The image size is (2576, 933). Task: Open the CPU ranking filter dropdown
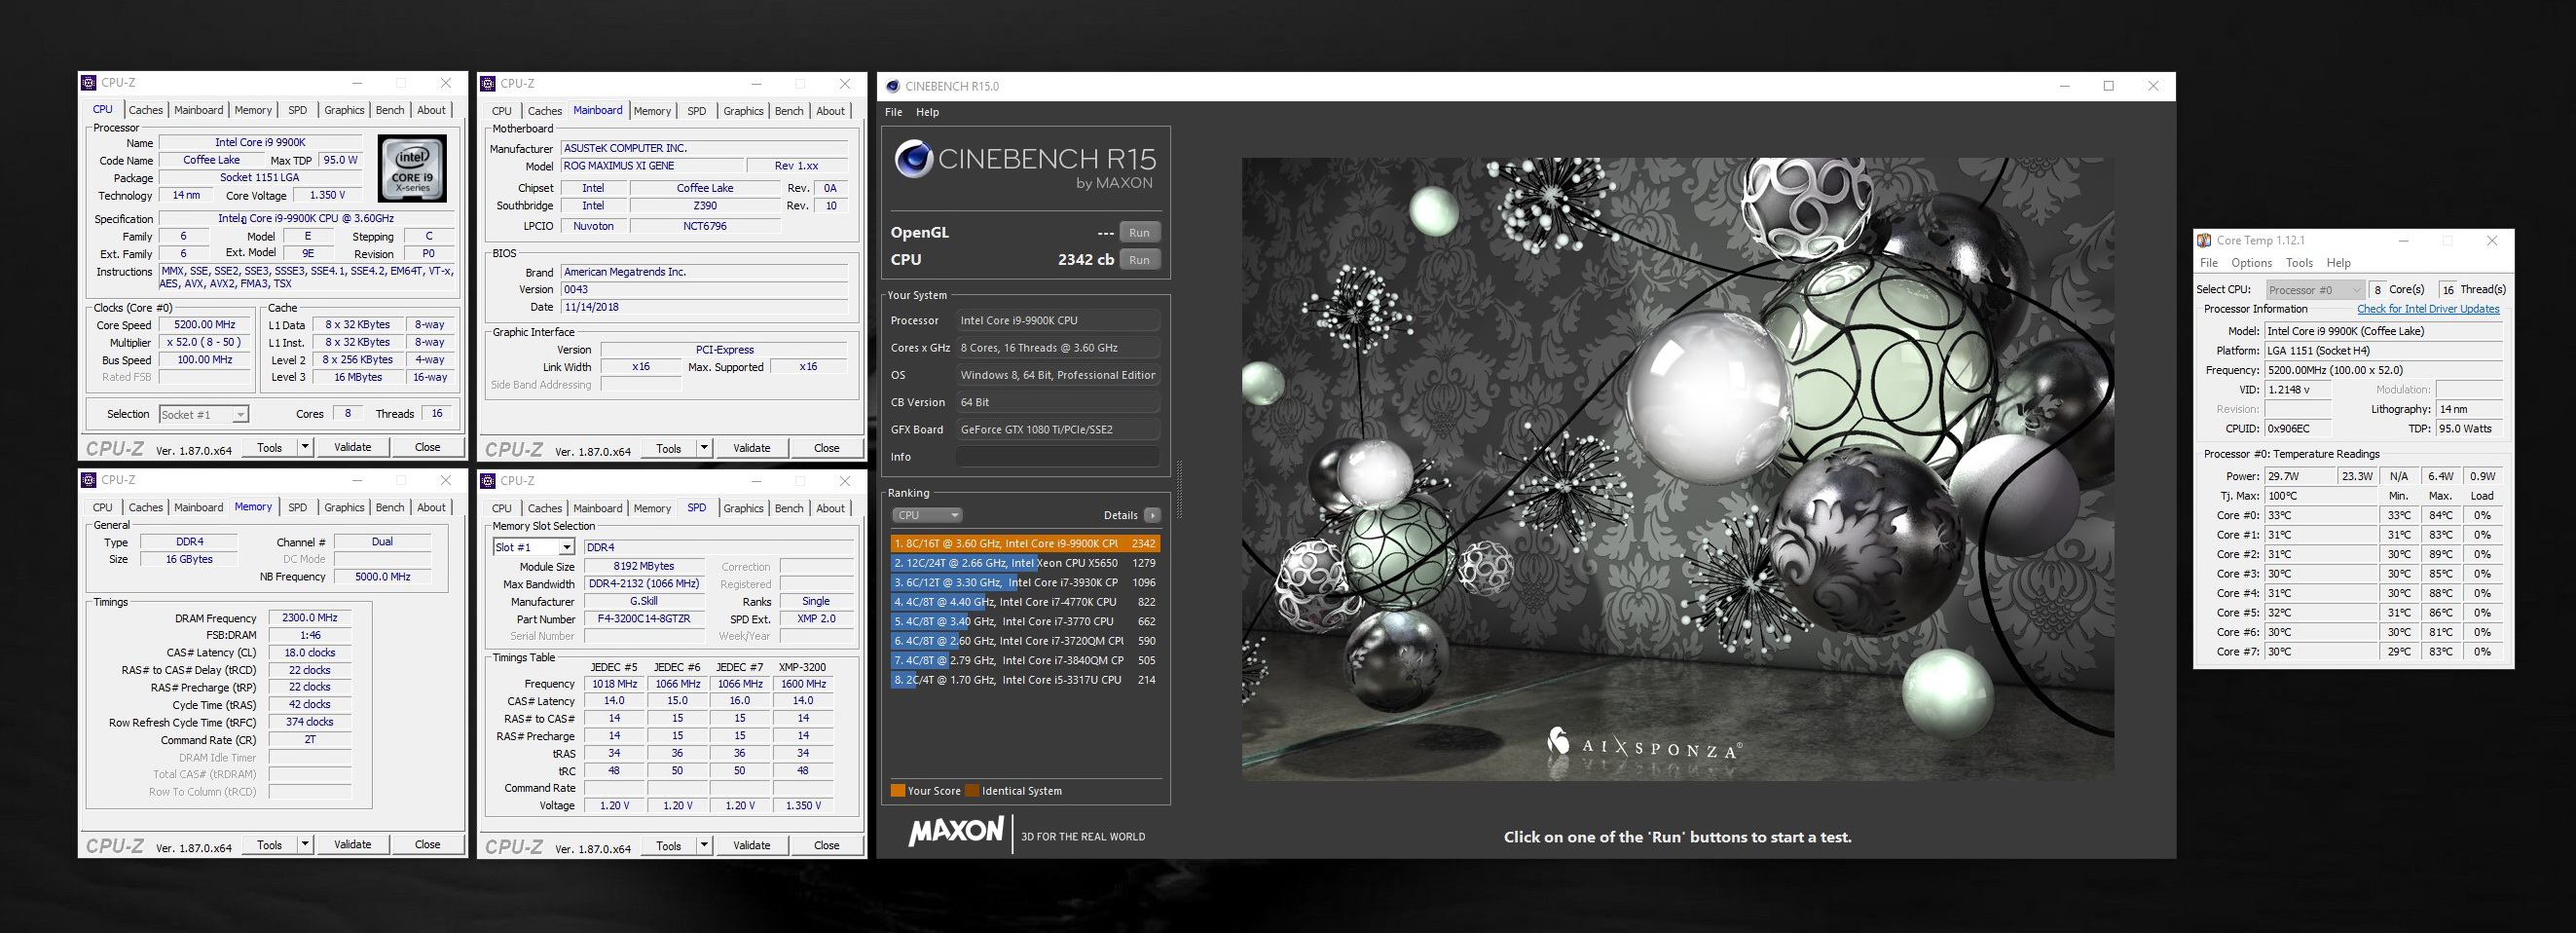[x=927, y=515]
